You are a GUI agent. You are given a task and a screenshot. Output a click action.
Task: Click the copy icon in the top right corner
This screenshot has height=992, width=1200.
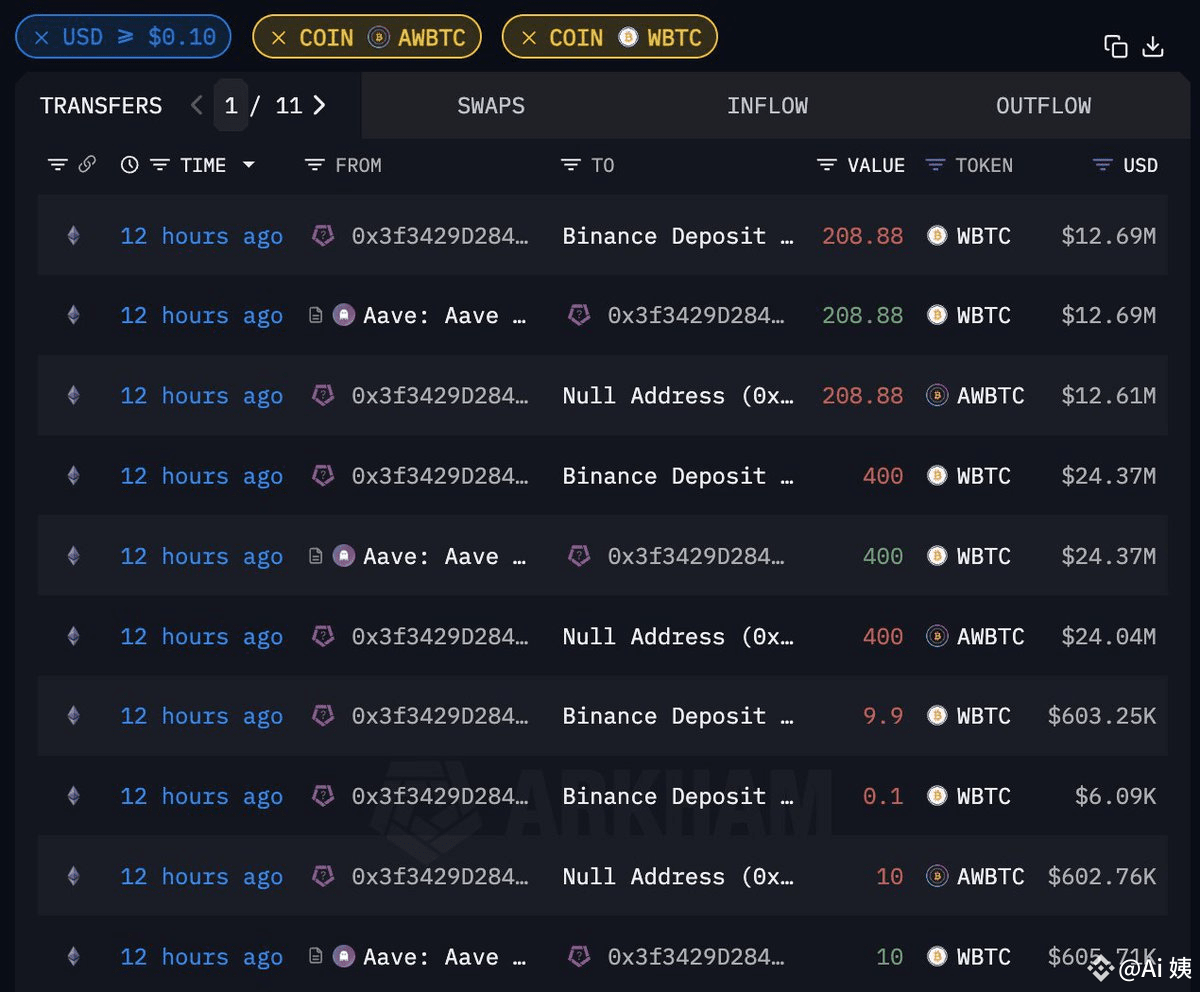(x=1116, y=46)
